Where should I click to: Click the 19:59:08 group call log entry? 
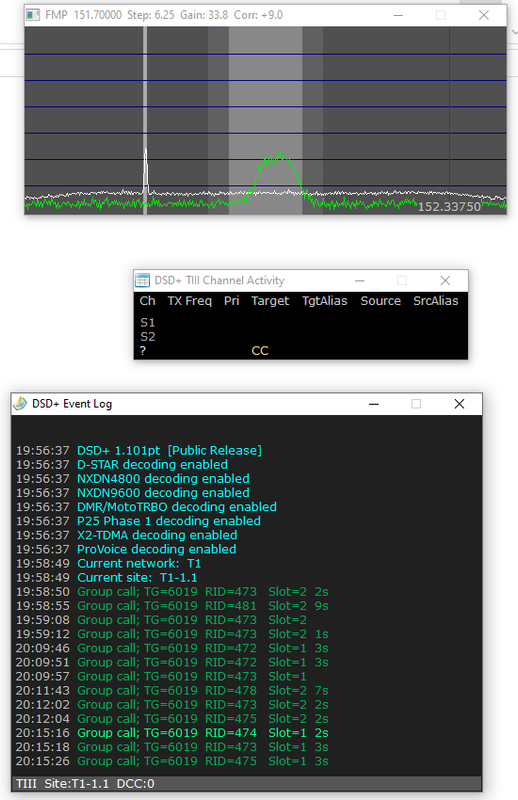[161, 620]
